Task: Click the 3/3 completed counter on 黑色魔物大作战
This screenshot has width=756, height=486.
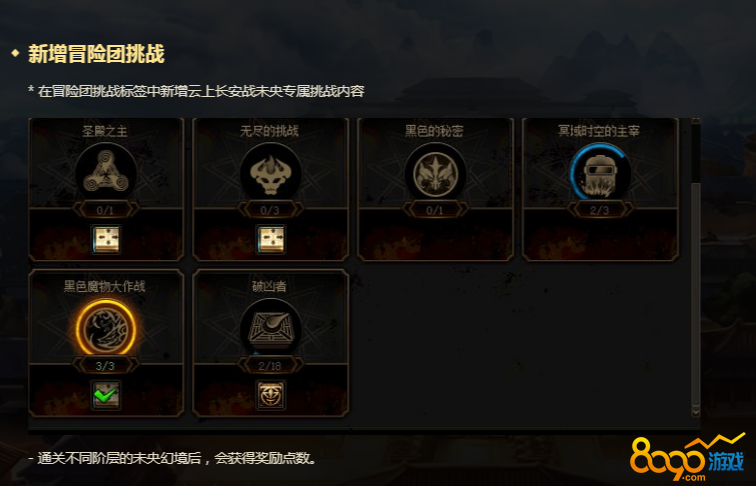Action: click(x=106, y=366)
